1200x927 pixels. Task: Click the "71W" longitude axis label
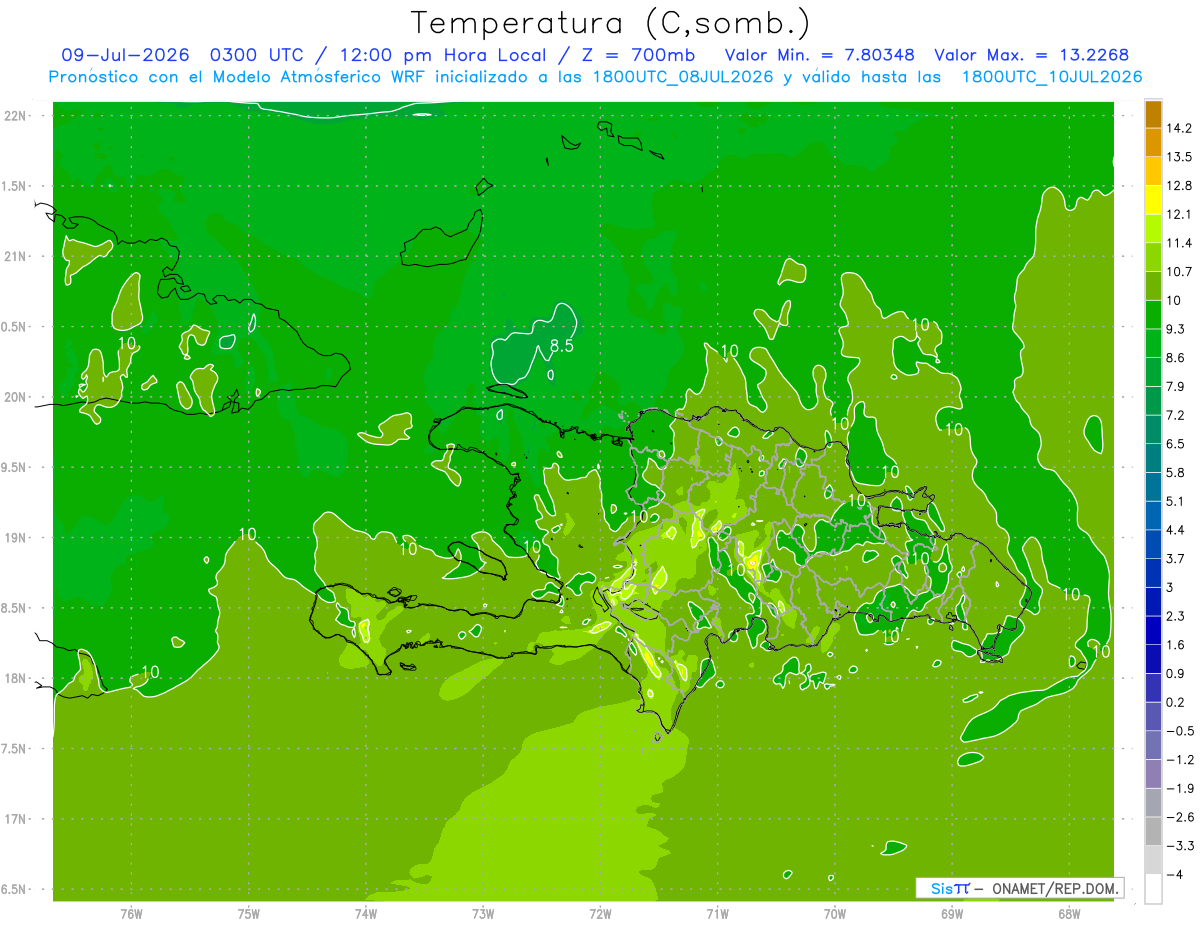click(x=717, y=914)
